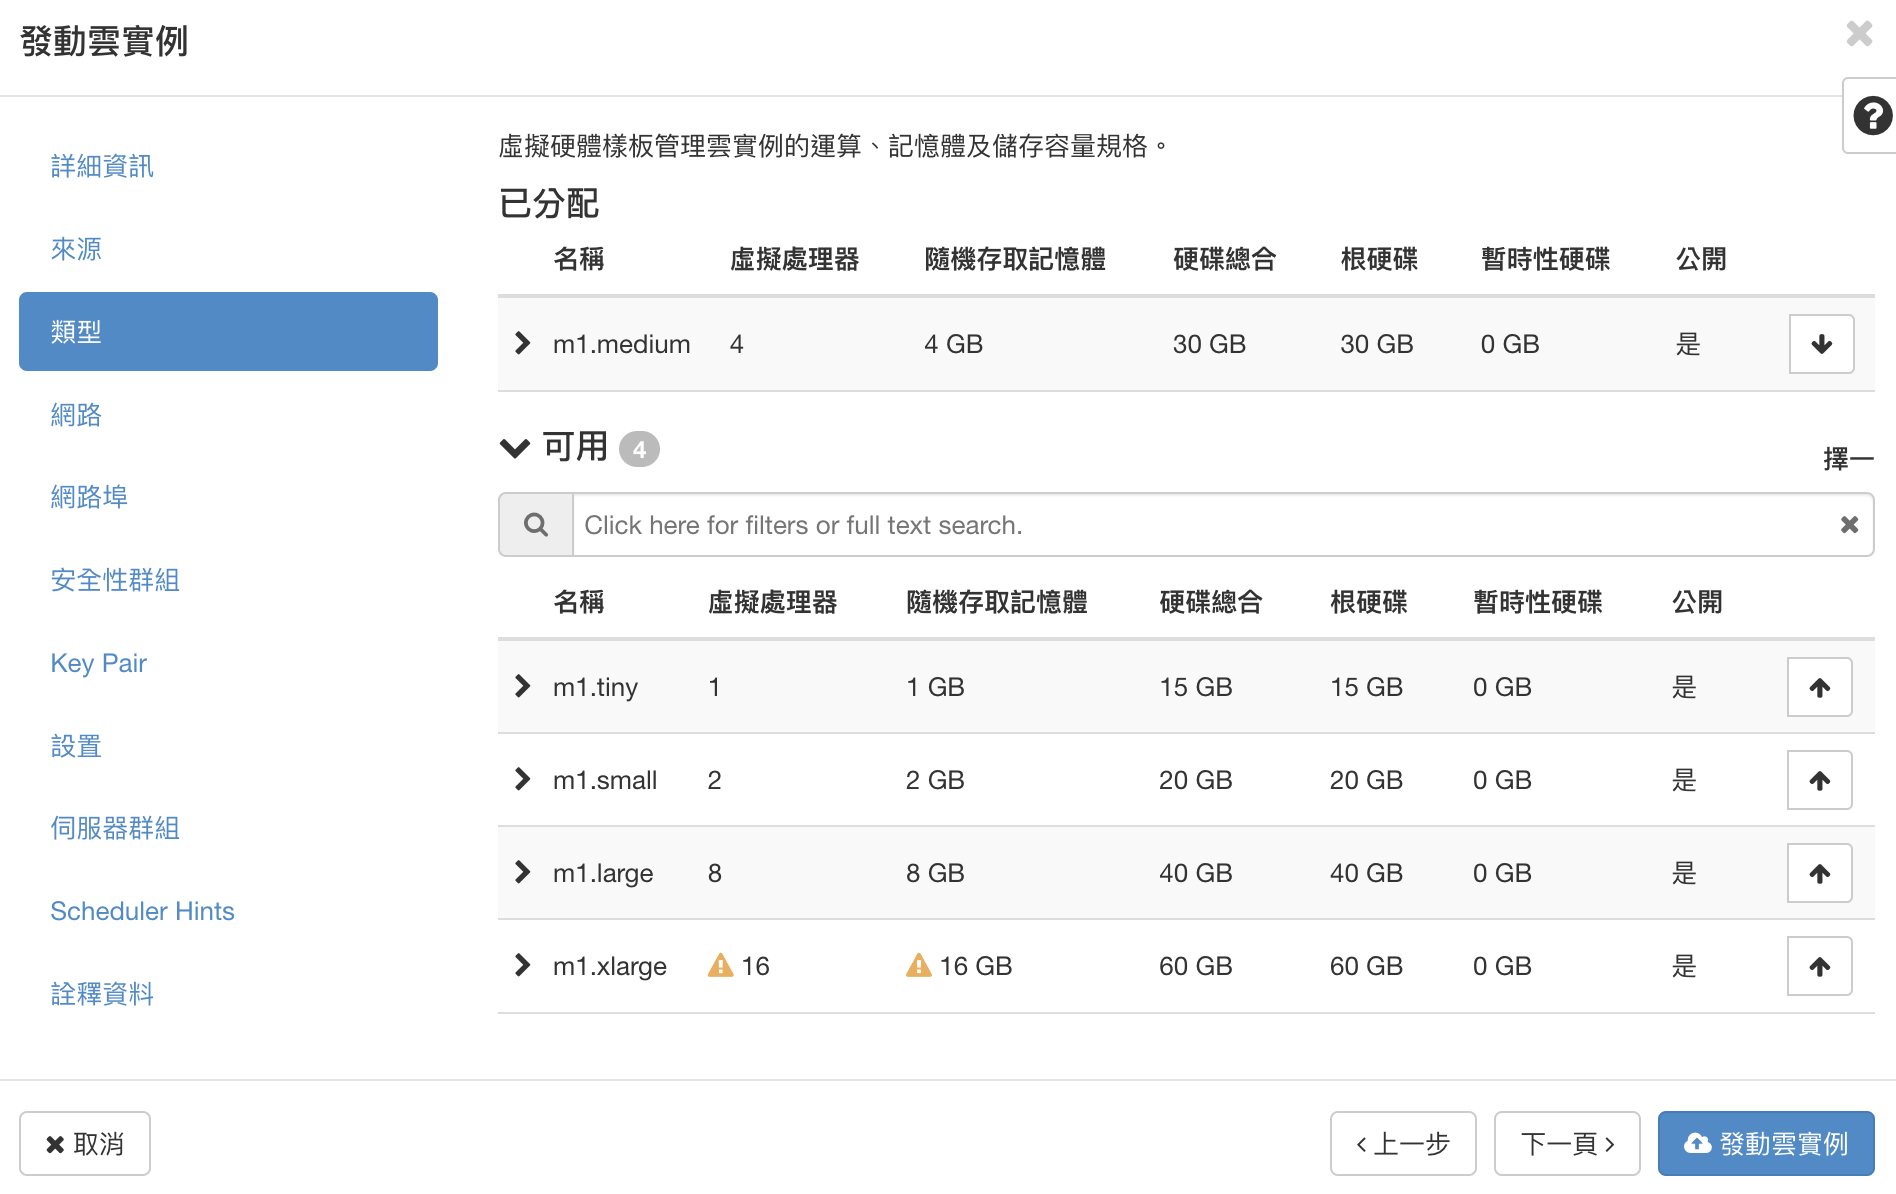Allocate m1.large flavor with up arrow
Screen dimensions: 1896x1194
(x=1818, y=873)
